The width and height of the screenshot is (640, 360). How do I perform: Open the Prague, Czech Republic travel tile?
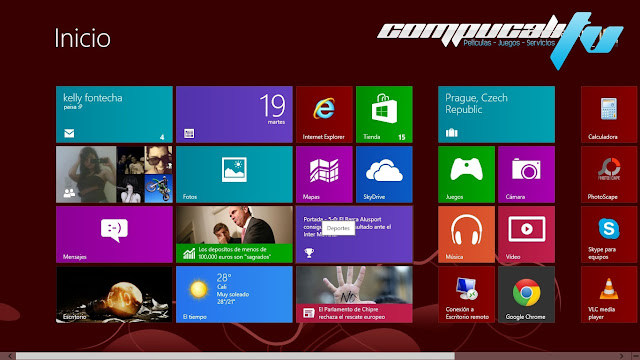(x=496, y=114)
